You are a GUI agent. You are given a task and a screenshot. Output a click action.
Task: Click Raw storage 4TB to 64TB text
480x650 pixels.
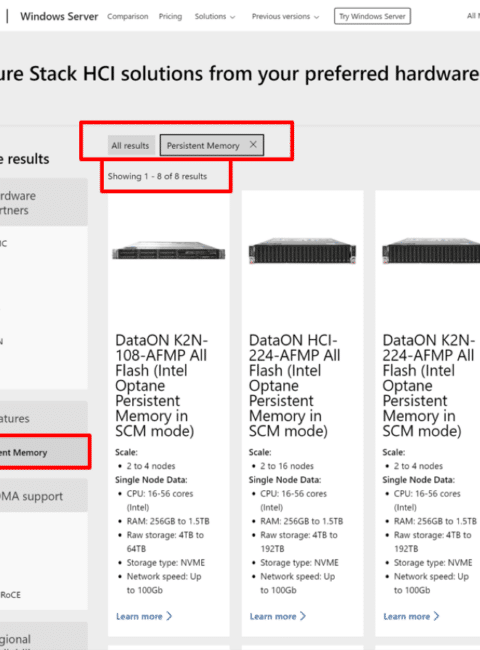pyautogui.click(x=165, y=542)
